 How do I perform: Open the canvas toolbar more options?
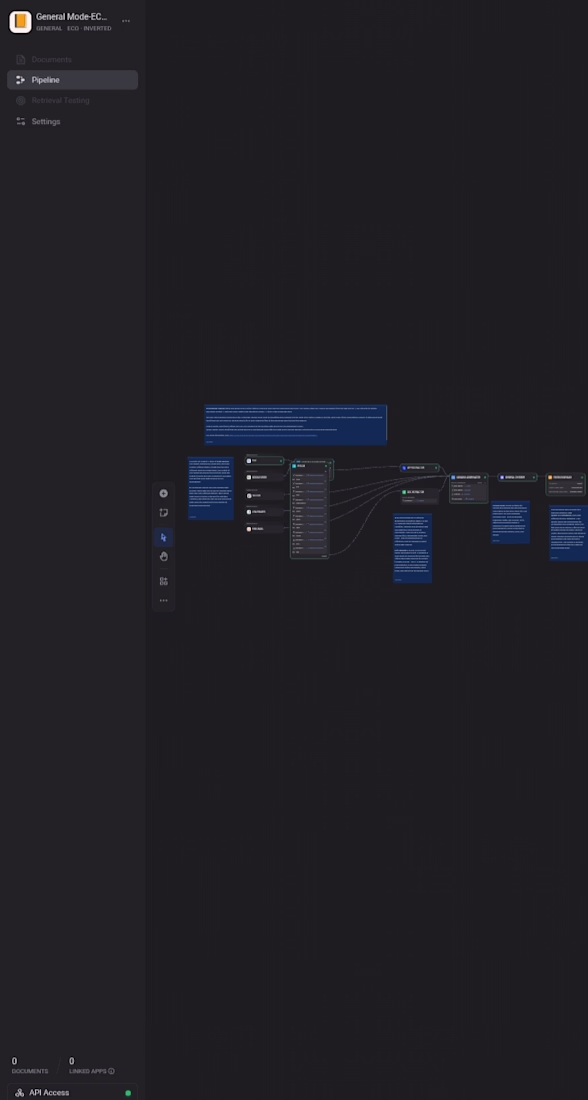point(163,601)
